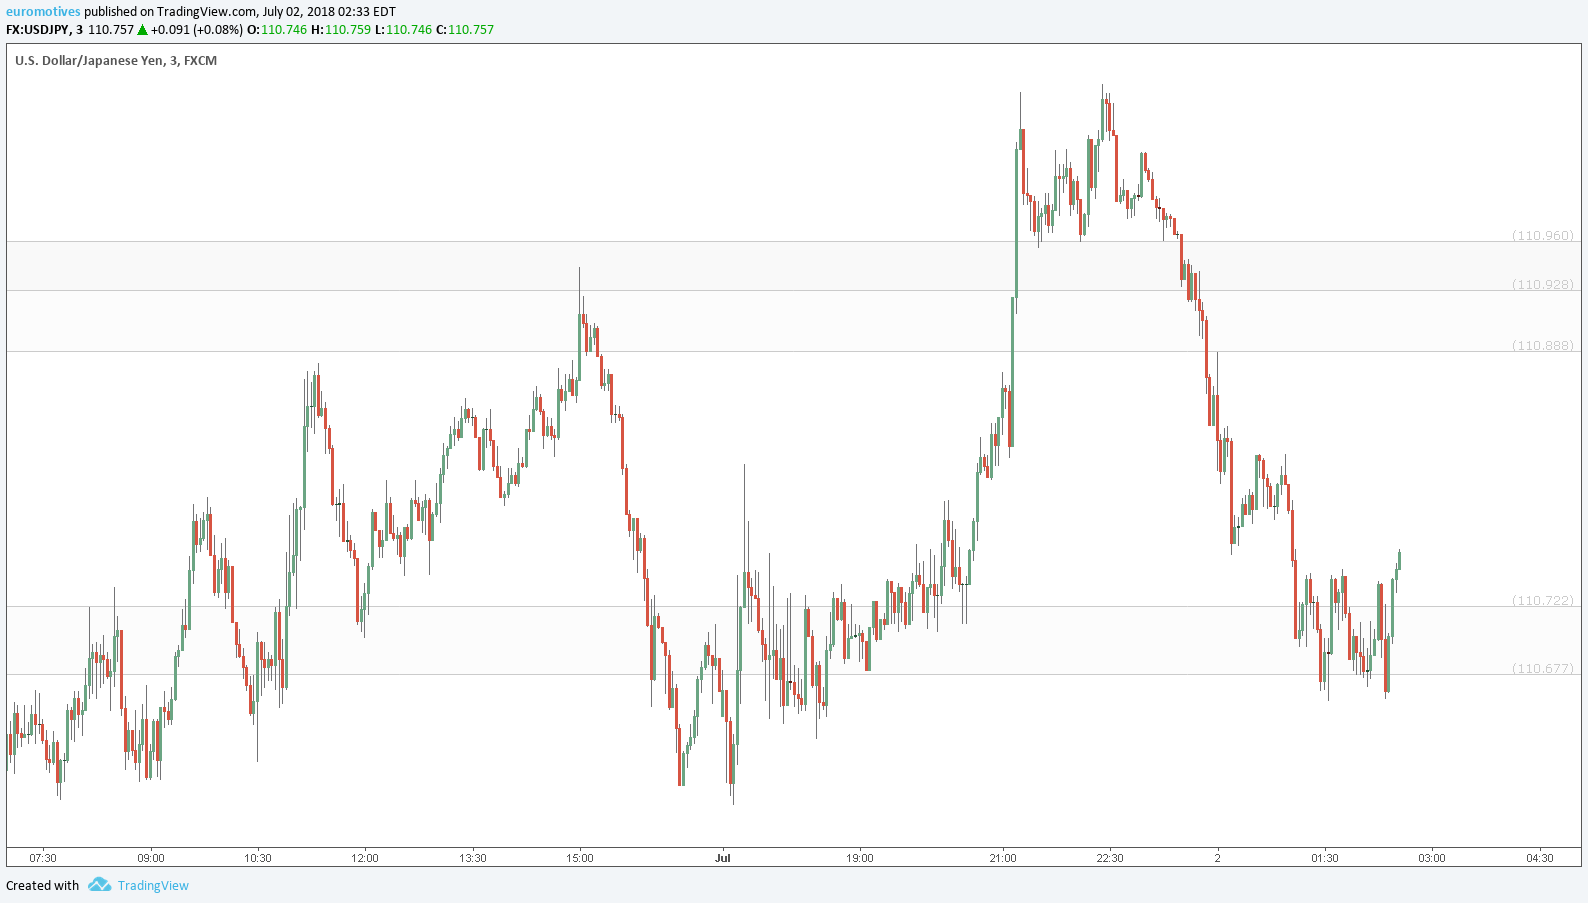Click the 110.677 price level label
Screen dimensions: 1588x903
(x=1543, y=669)
